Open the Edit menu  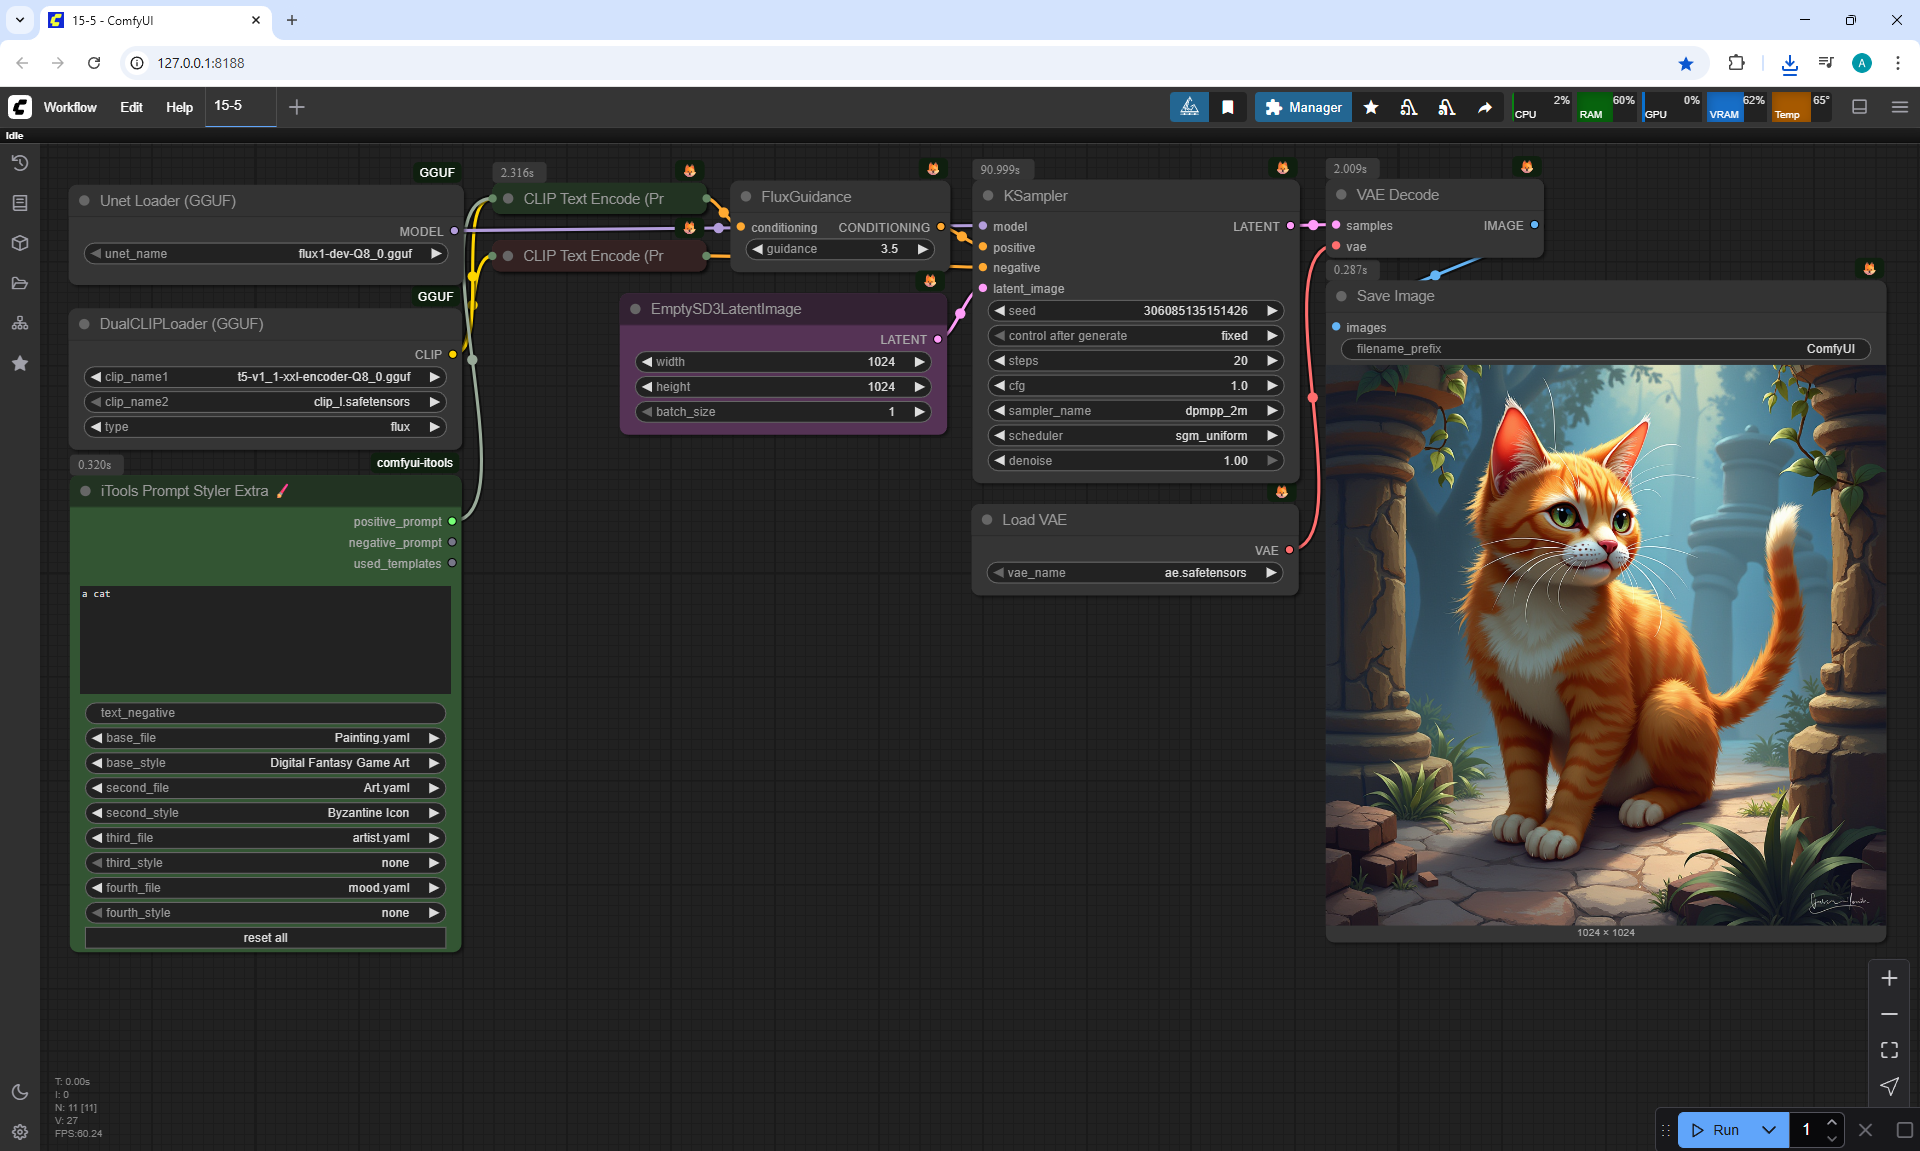click(131, 107)
